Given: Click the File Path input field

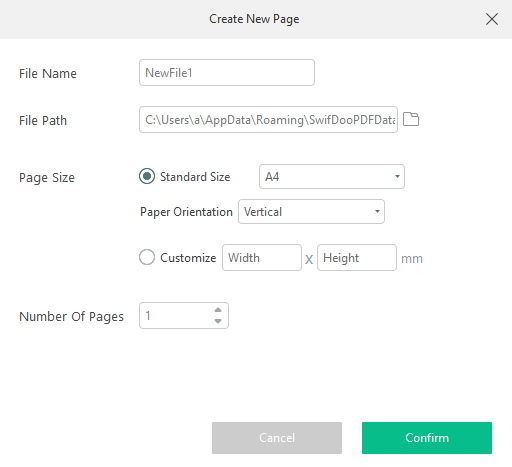Looking at the screenshot, I should 268,120.
